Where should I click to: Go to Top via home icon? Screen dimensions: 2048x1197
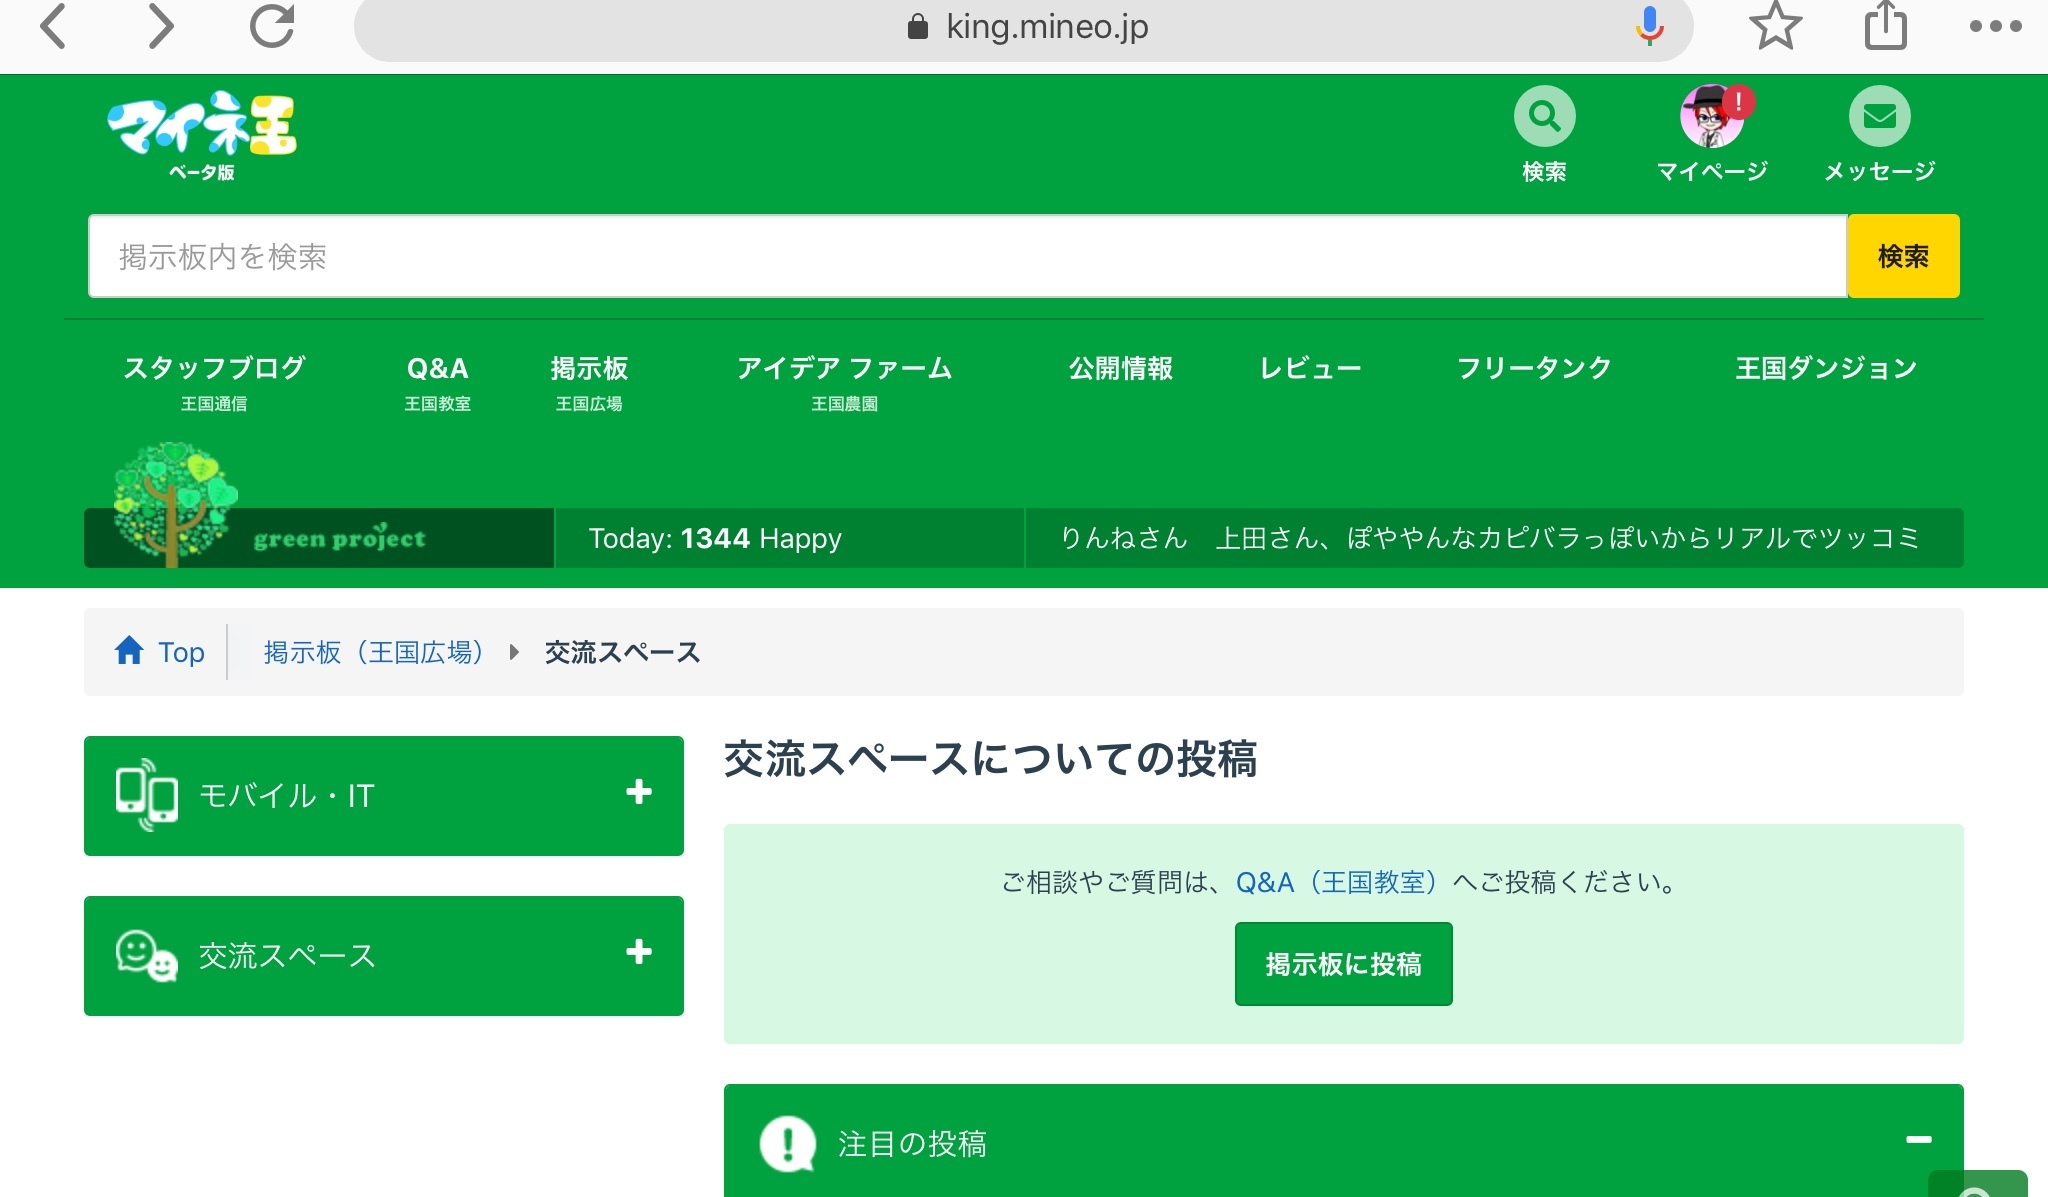click(130, 651)
